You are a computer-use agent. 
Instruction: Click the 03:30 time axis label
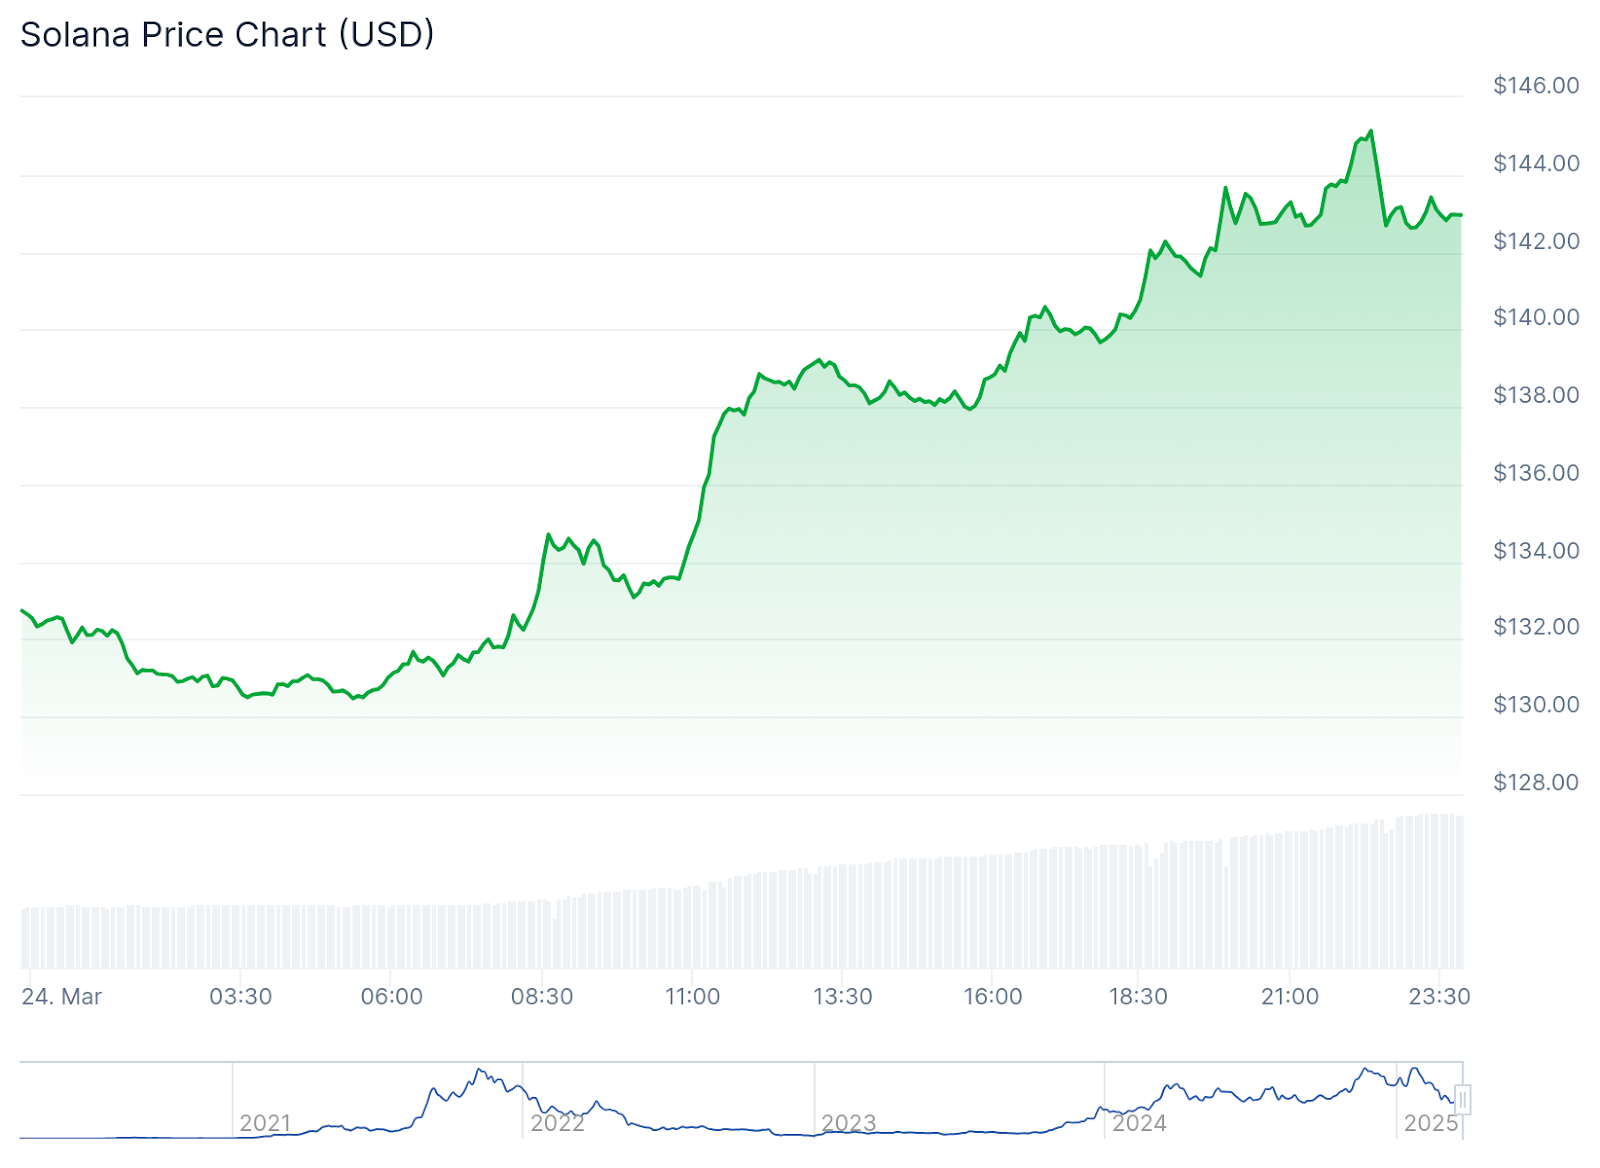tap(241, 996)
